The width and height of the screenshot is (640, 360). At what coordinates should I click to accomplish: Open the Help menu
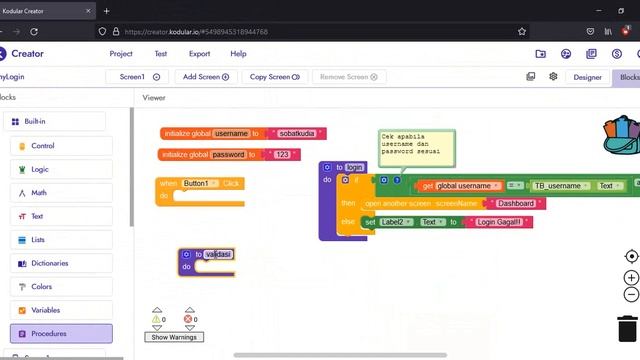pyautogui.click(x=238, y=53)
